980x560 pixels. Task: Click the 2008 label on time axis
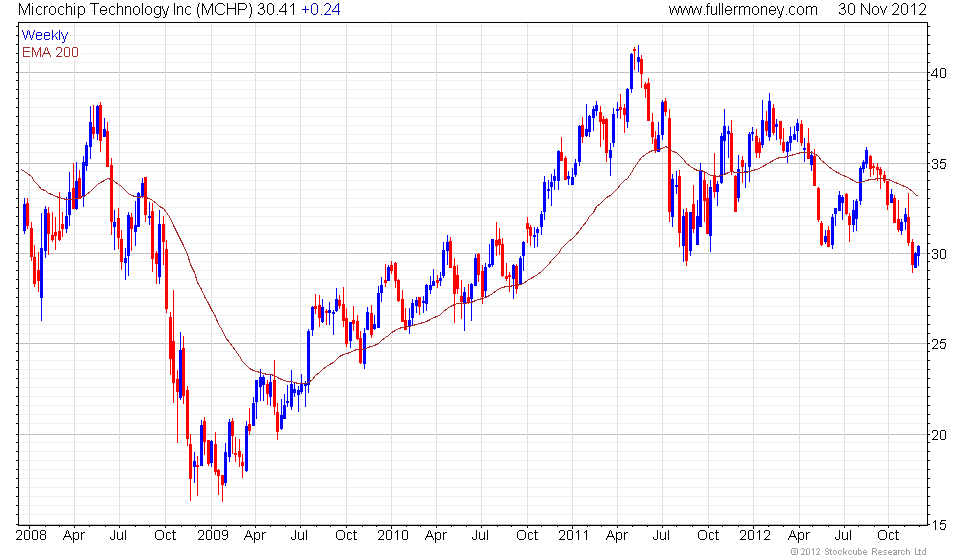click(31, 536)
